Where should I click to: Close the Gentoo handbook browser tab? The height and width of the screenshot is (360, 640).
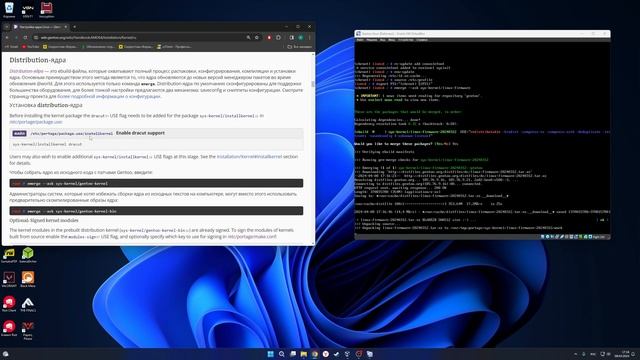pos(66,27)
